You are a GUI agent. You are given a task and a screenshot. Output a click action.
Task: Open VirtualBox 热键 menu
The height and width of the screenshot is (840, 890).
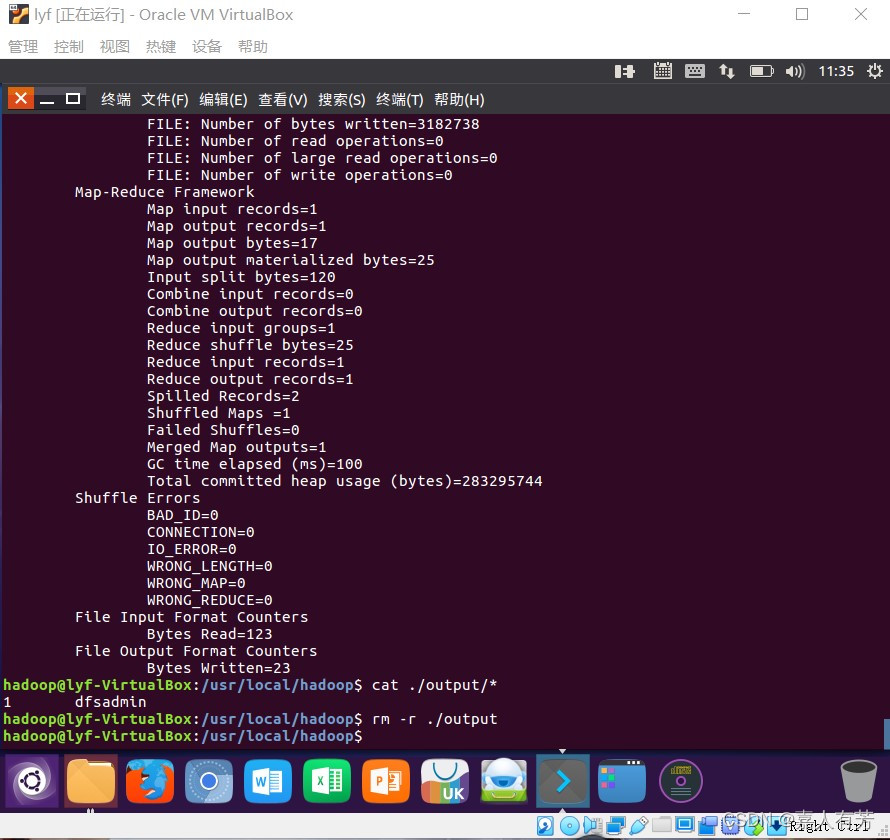pos(161,47)
